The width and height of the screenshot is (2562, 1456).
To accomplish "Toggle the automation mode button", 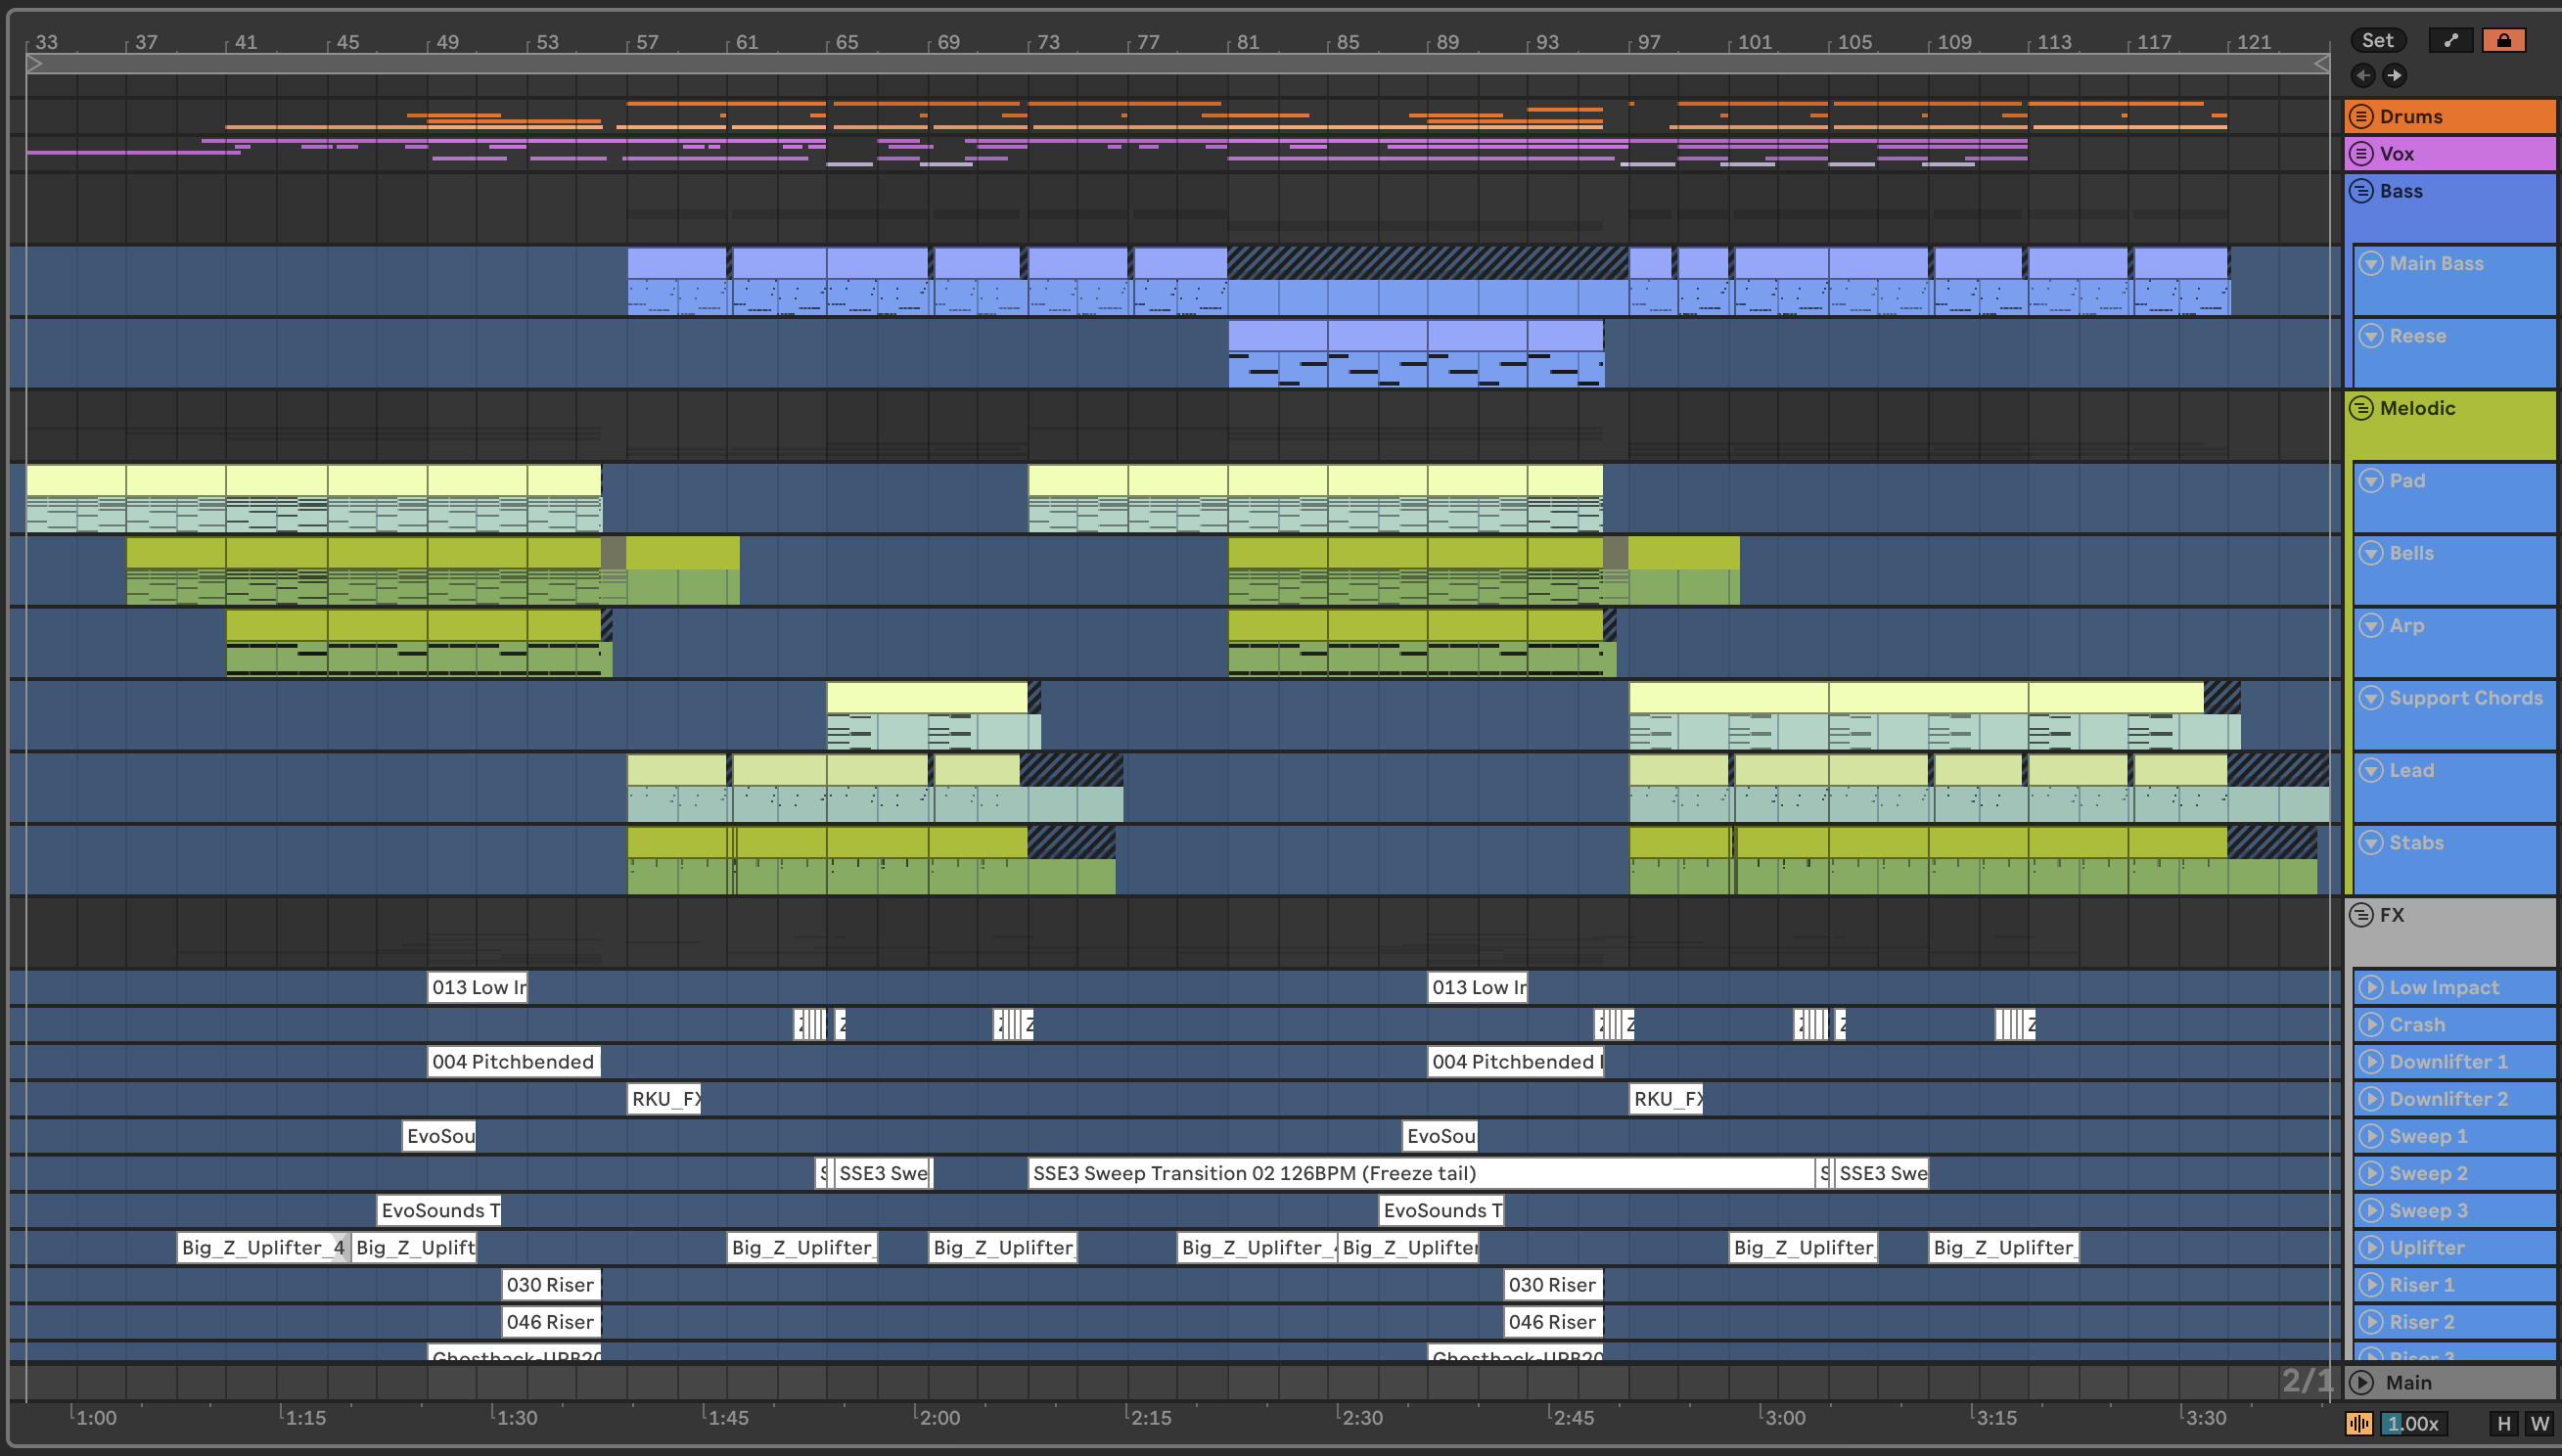I will pos(2450,40).
